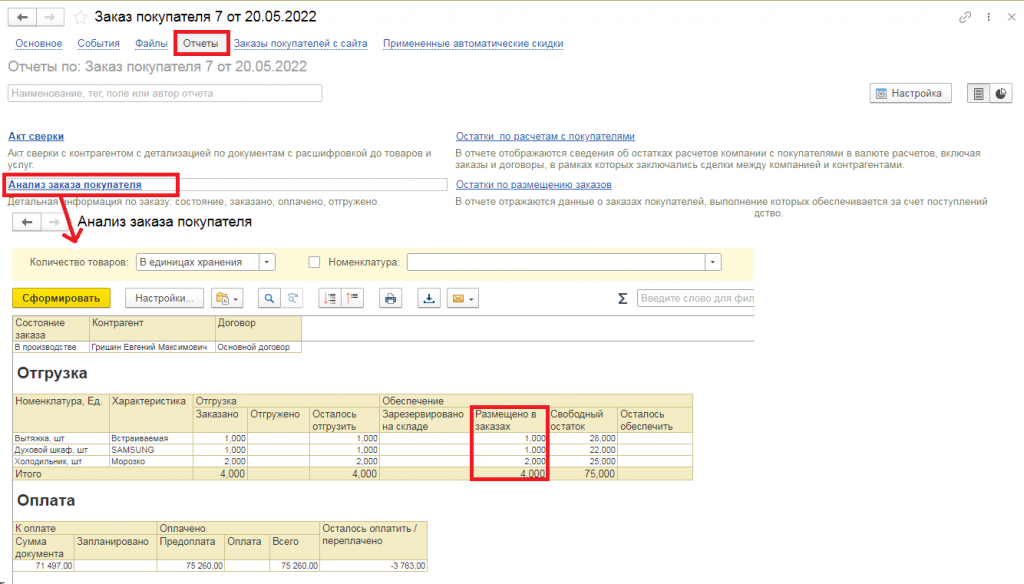Select the Духовой шкаф, шт cell
The height and width of the screenshot is (584, 1024).
tap(61, 450)
